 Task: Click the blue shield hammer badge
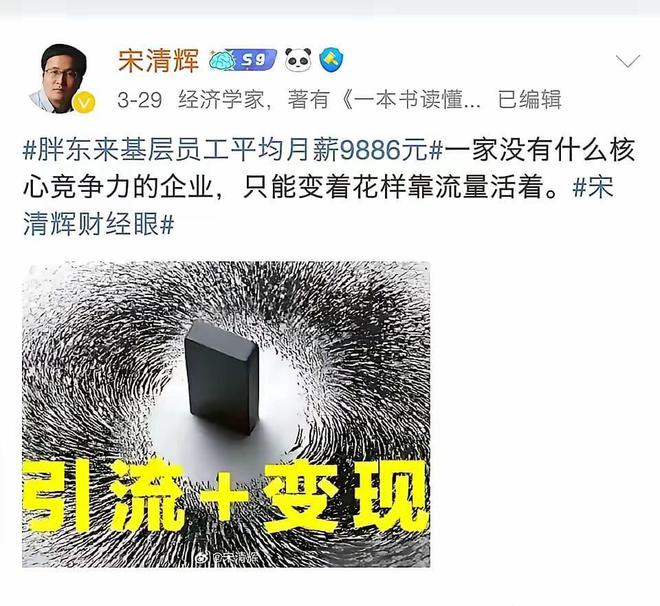[331, 60]
